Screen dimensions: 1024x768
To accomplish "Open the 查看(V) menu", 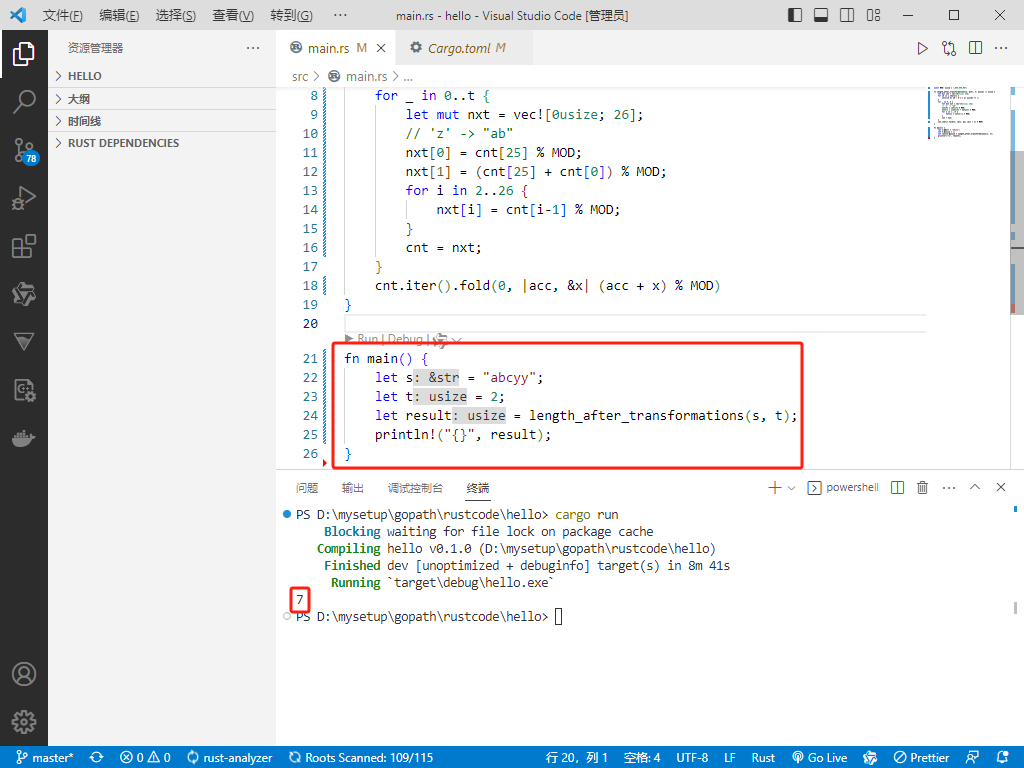I will (x=233, y=15).
